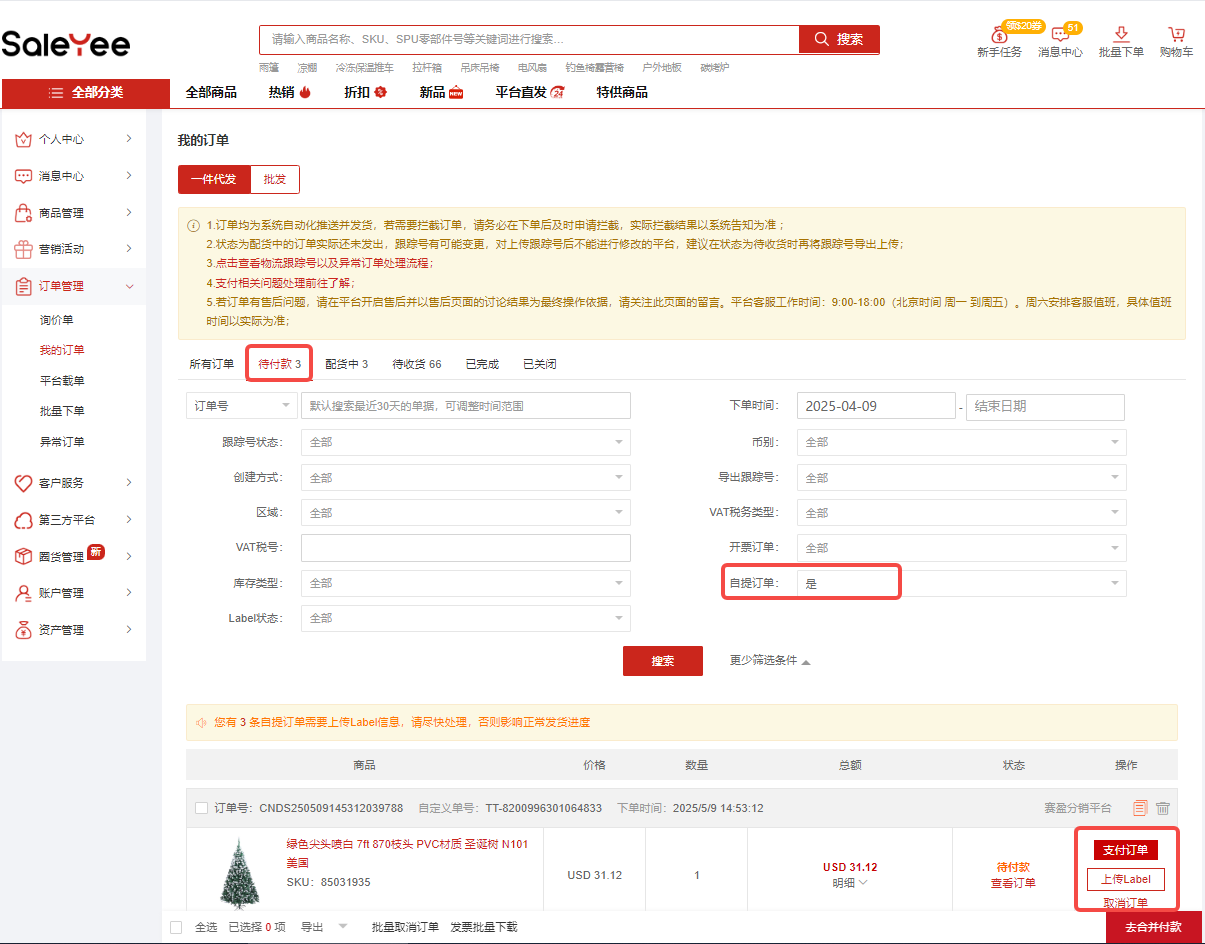Image resolution: width=1205 pixels, height=944 pixels.
Task: Open the message center icon (消息中心) in header
Action: point(1060,36)
